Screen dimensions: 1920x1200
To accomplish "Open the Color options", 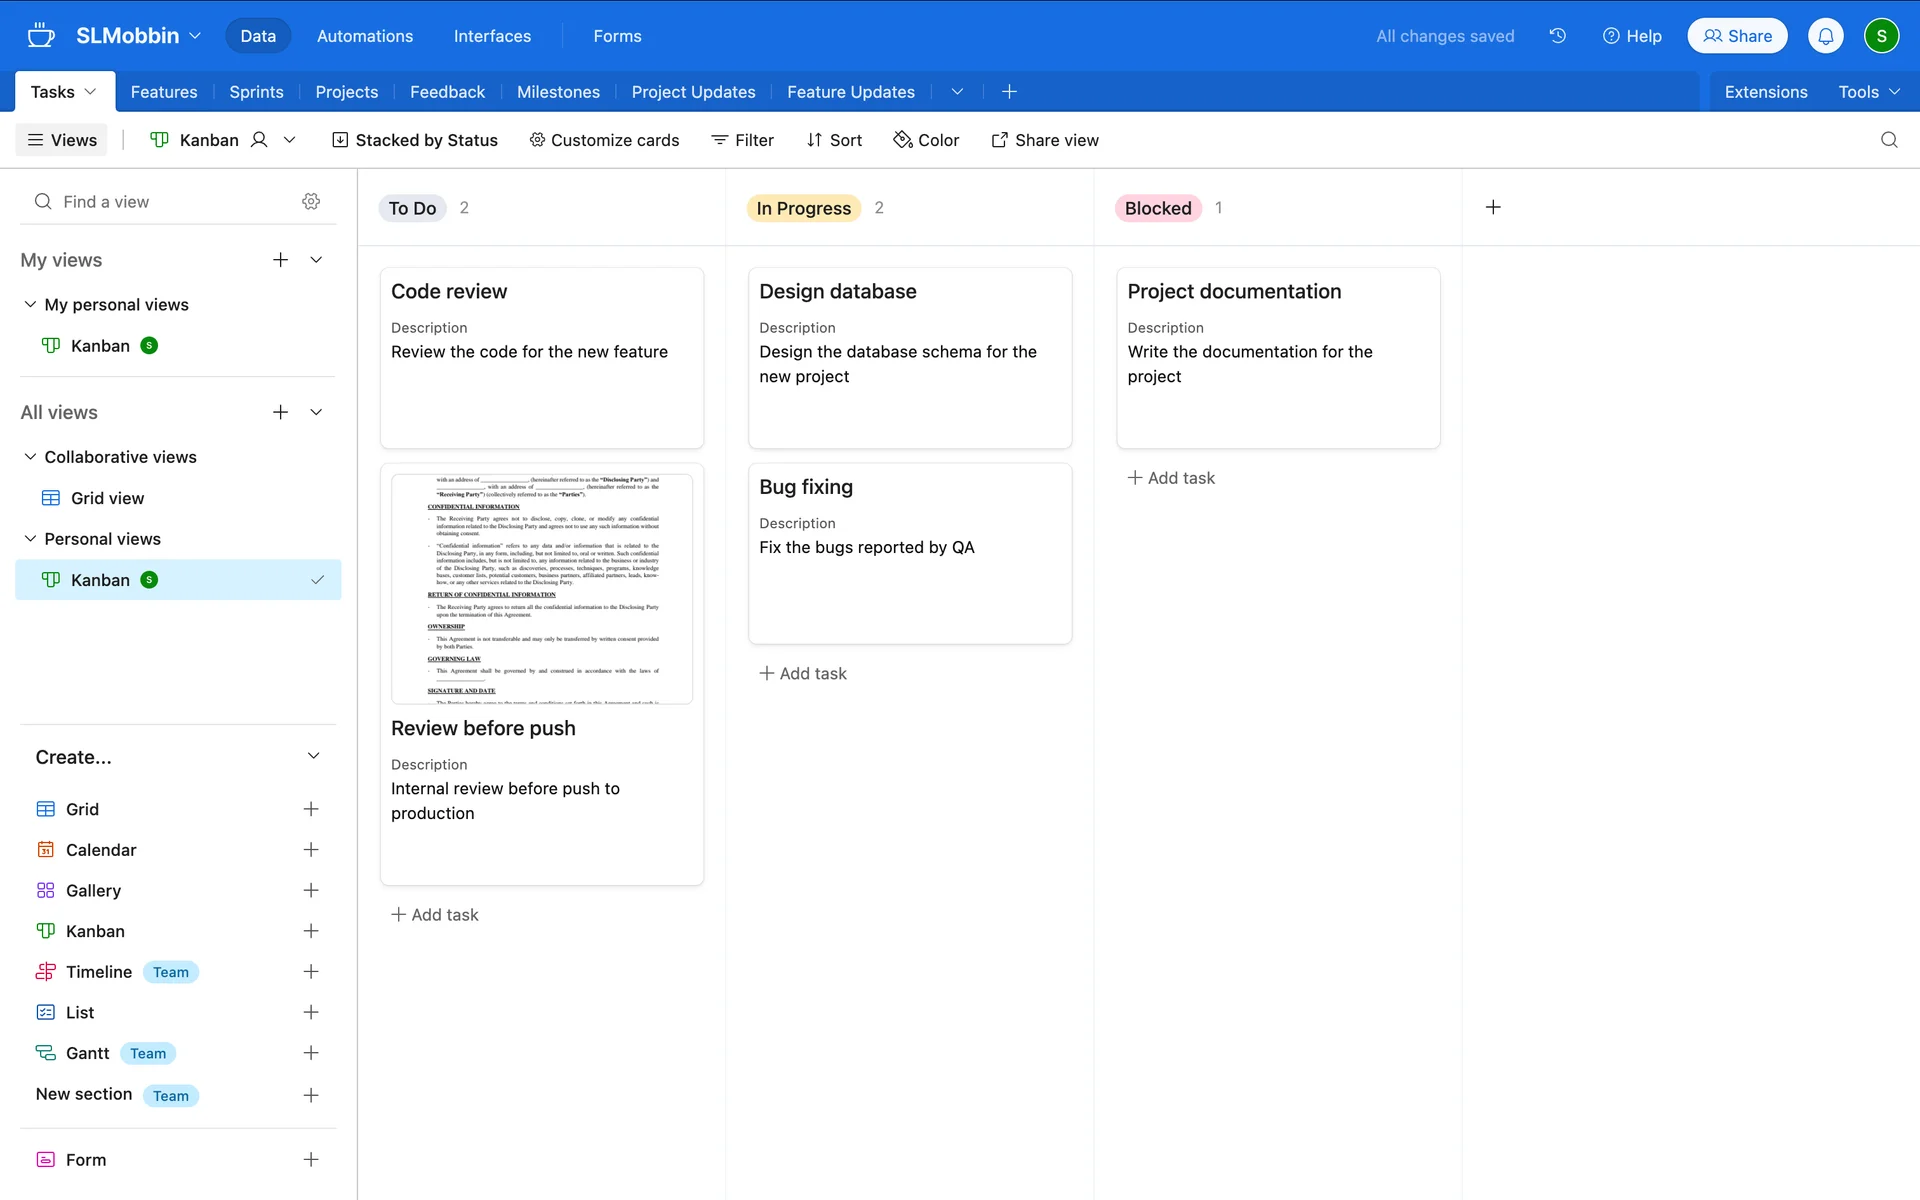I will click(926, 140).
